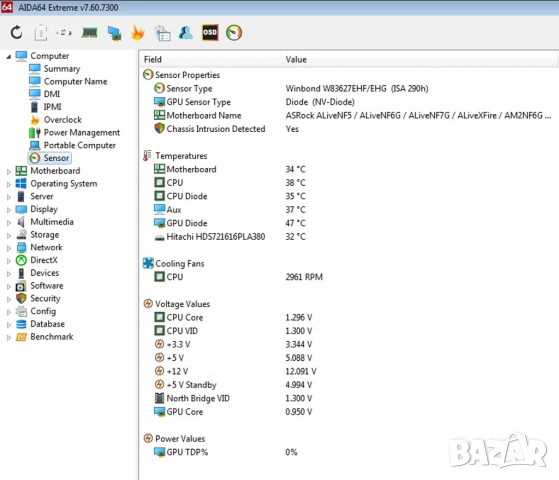Viewport: 559px width, 480px height.
Task: Open the monitor diagnostics toolbar icon
Action: tap(114, 33)
